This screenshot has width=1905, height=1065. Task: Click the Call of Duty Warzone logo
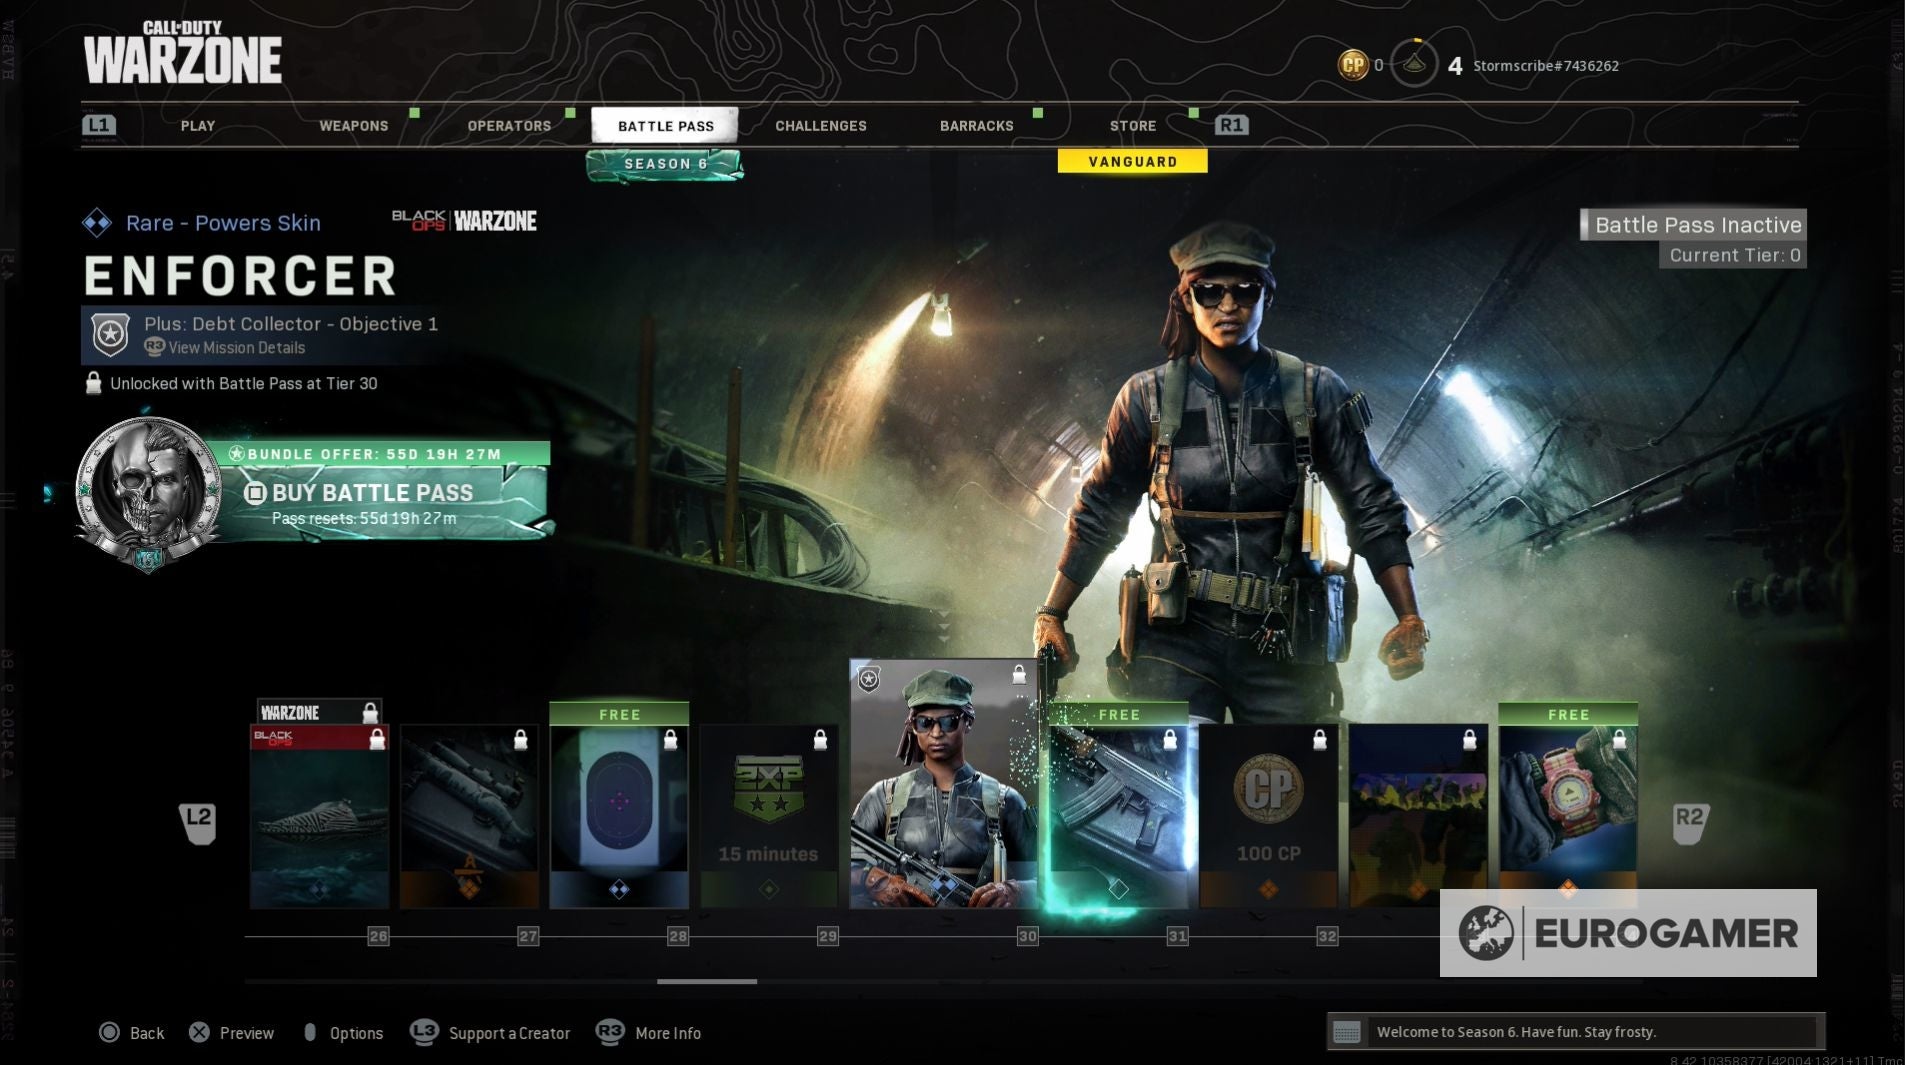click(x=183, y=53)
